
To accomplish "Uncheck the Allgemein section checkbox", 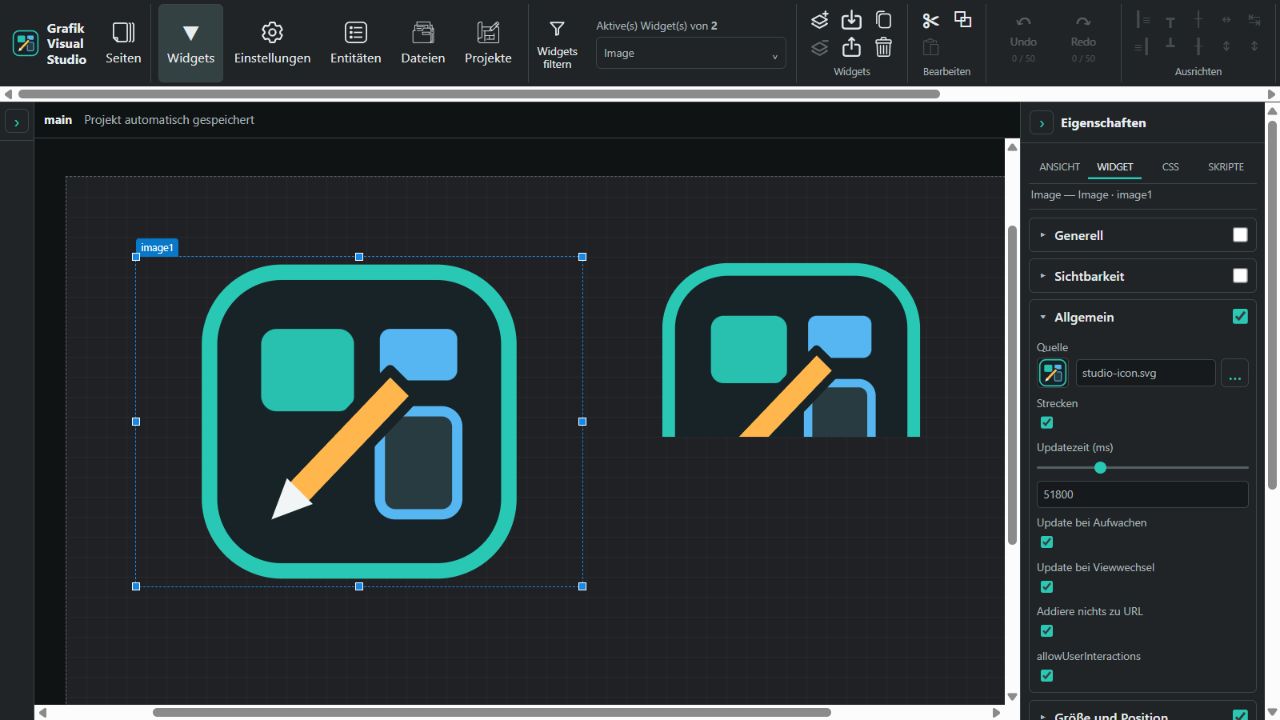I will click(1240, 317).
